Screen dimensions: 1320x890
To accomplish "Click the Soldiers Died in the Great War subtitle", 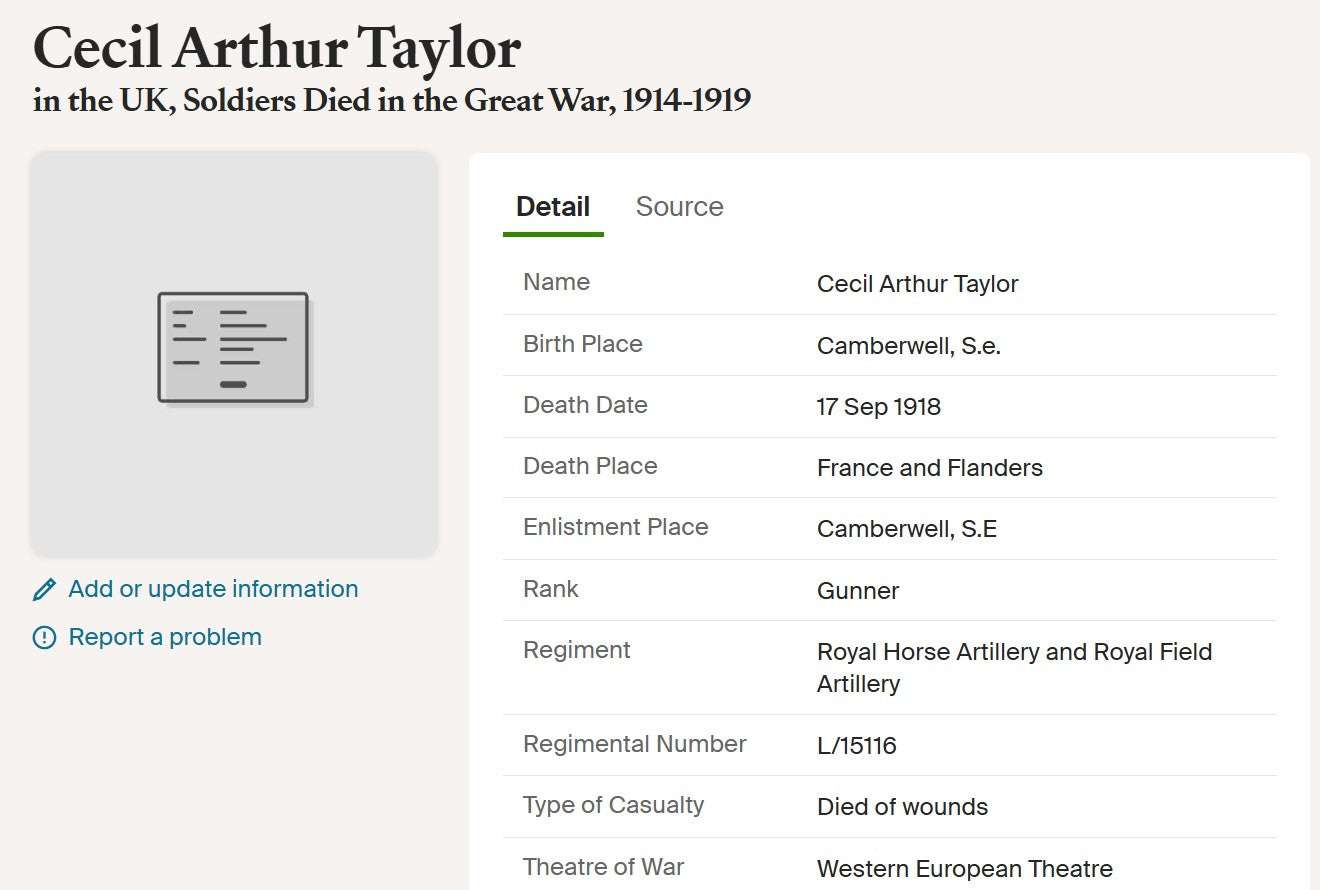I will [392, 100].
